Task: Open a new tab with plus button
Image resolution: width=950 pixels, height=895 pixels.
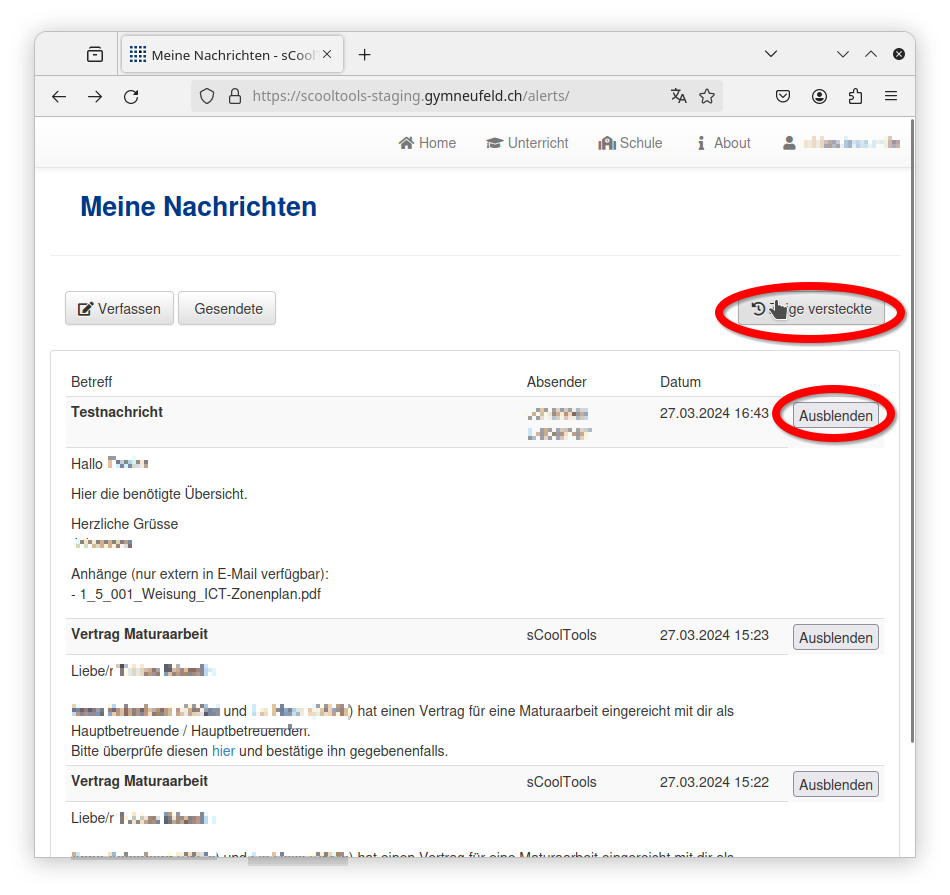Action: pos(365,55)
